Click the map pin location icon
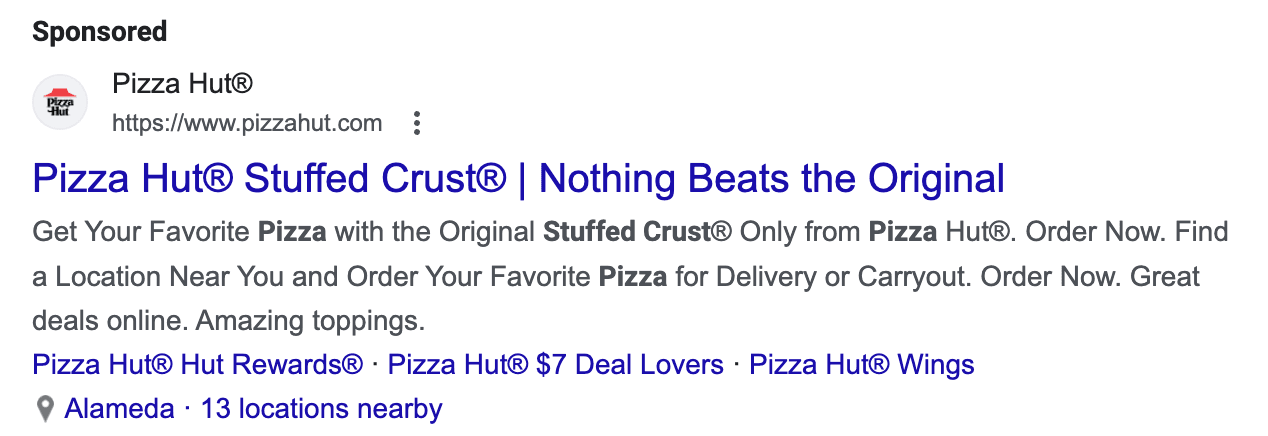The image size is (1268, 436). pyautogui.click(x=44, y=409)
